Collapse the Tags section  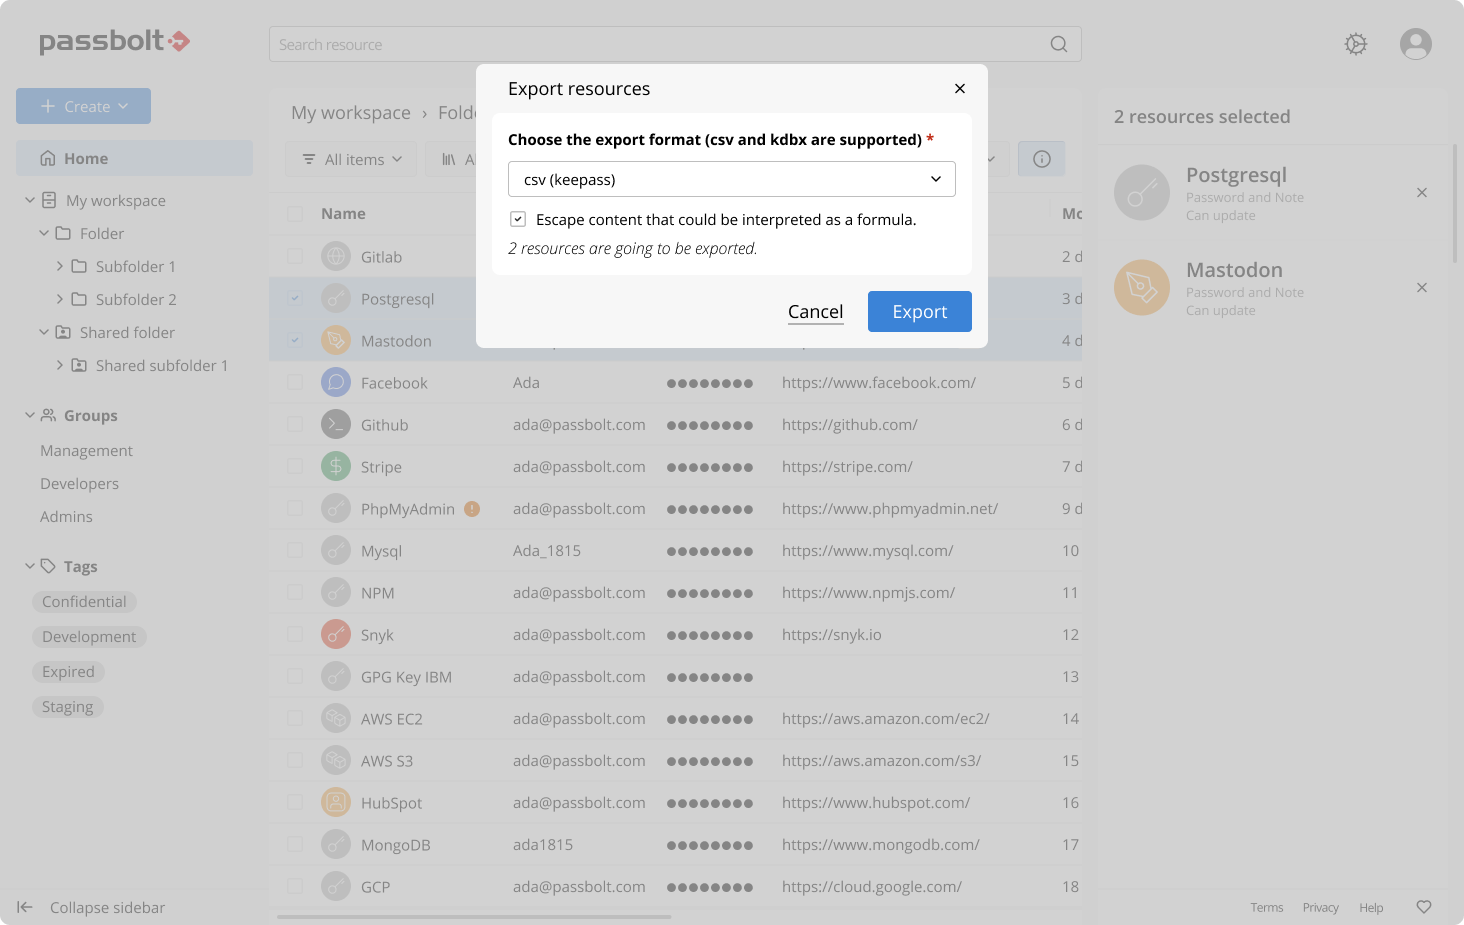(30, 566)
